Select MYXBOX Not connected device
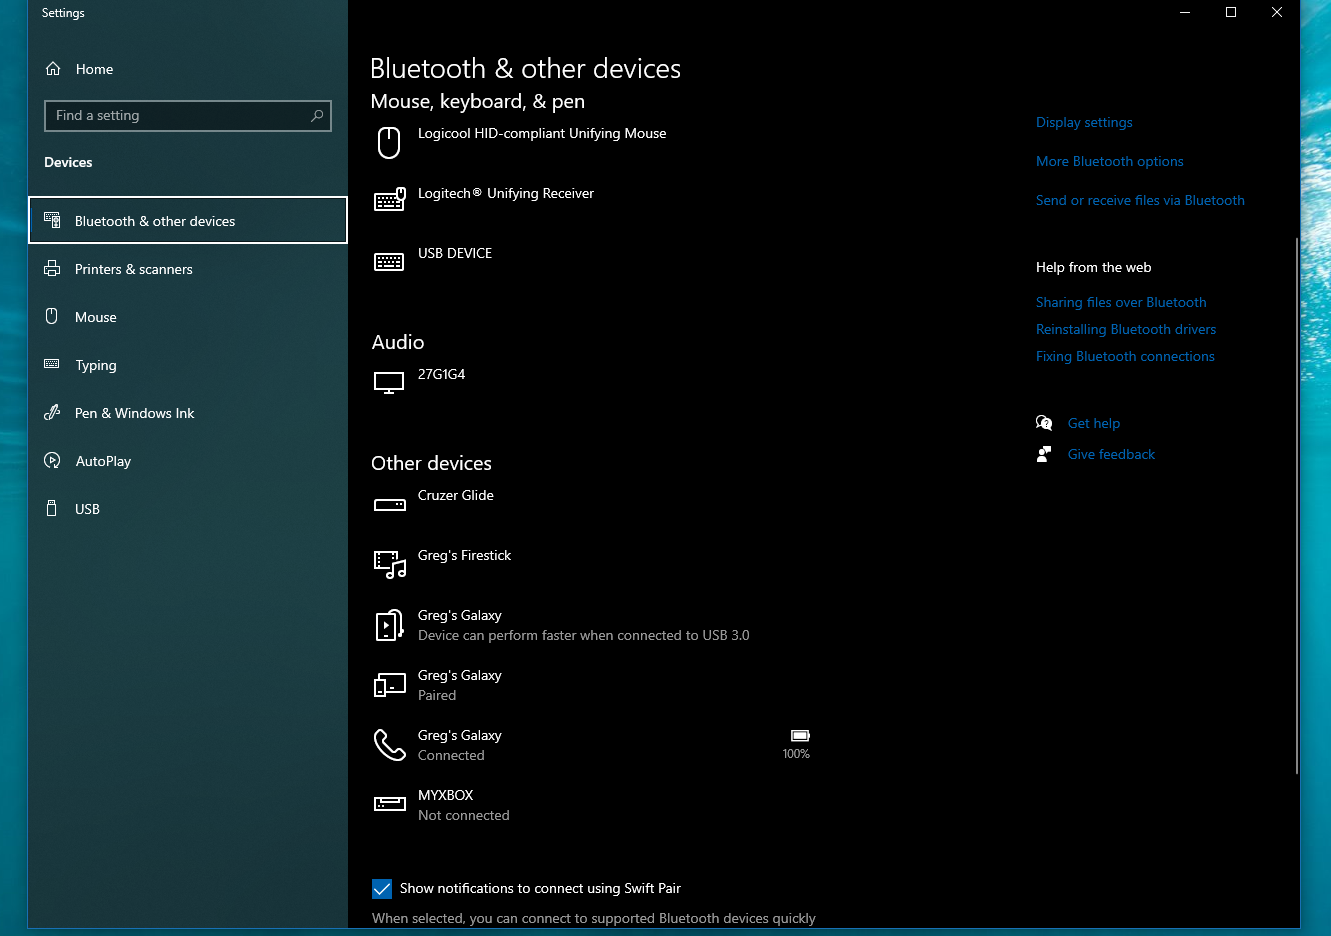Image resolution: width=1331 pixels, height=936 pixels. click(592, 805)
